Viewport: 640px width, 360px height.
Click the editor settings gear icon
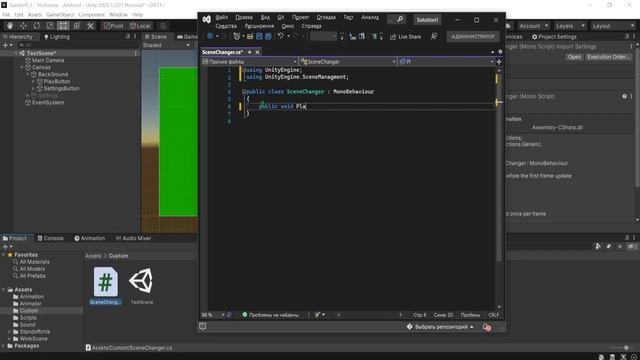pos(500,52)
